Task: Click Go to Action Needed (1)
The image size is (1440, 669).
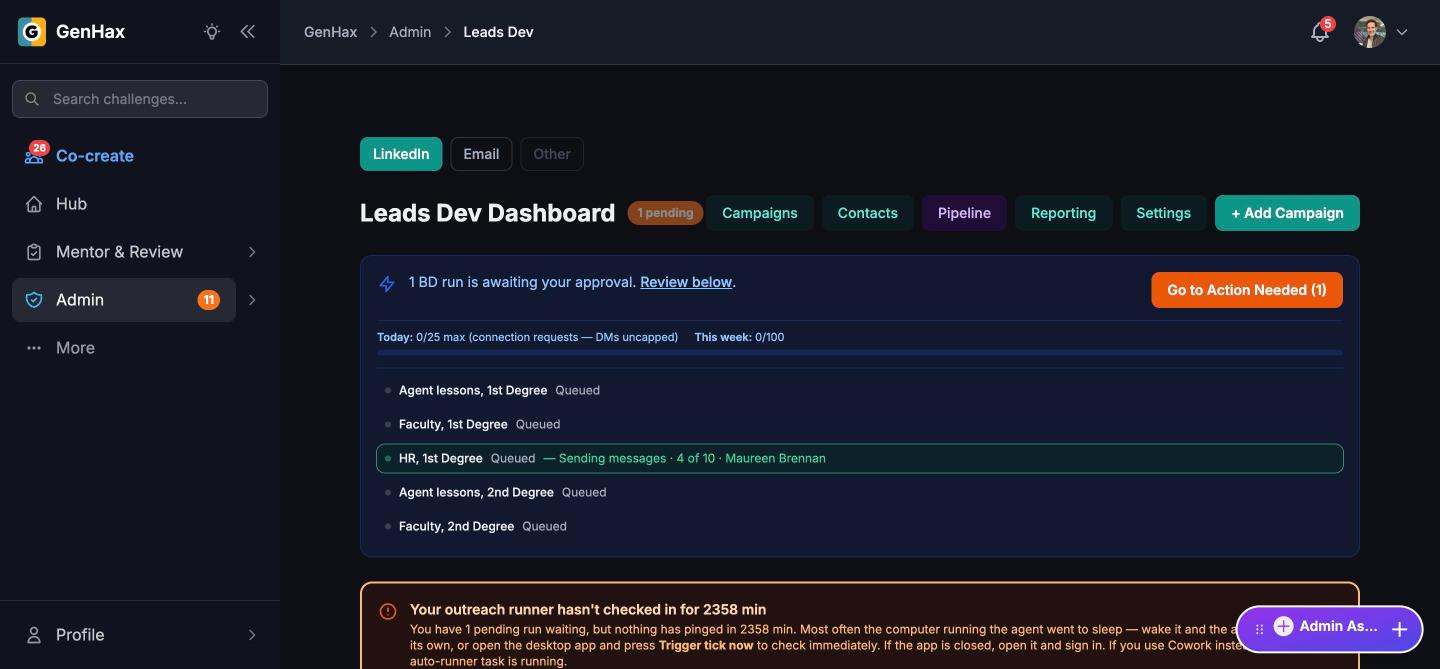Action: (x=1247, y=290)
